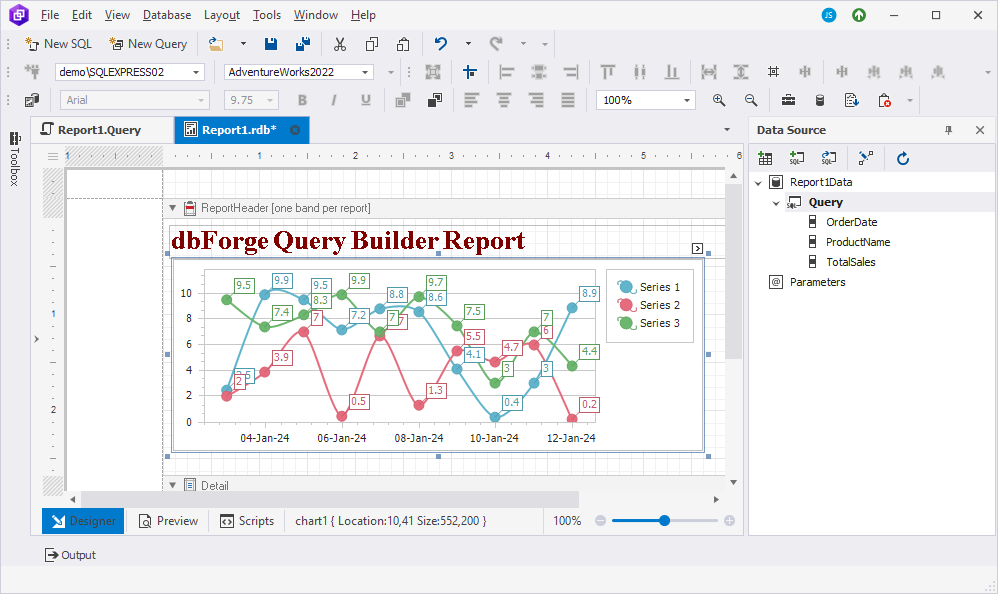The image size is (998, 594).
Task: Click the Undo arrow icon
Action: click(x=440, y=44)
